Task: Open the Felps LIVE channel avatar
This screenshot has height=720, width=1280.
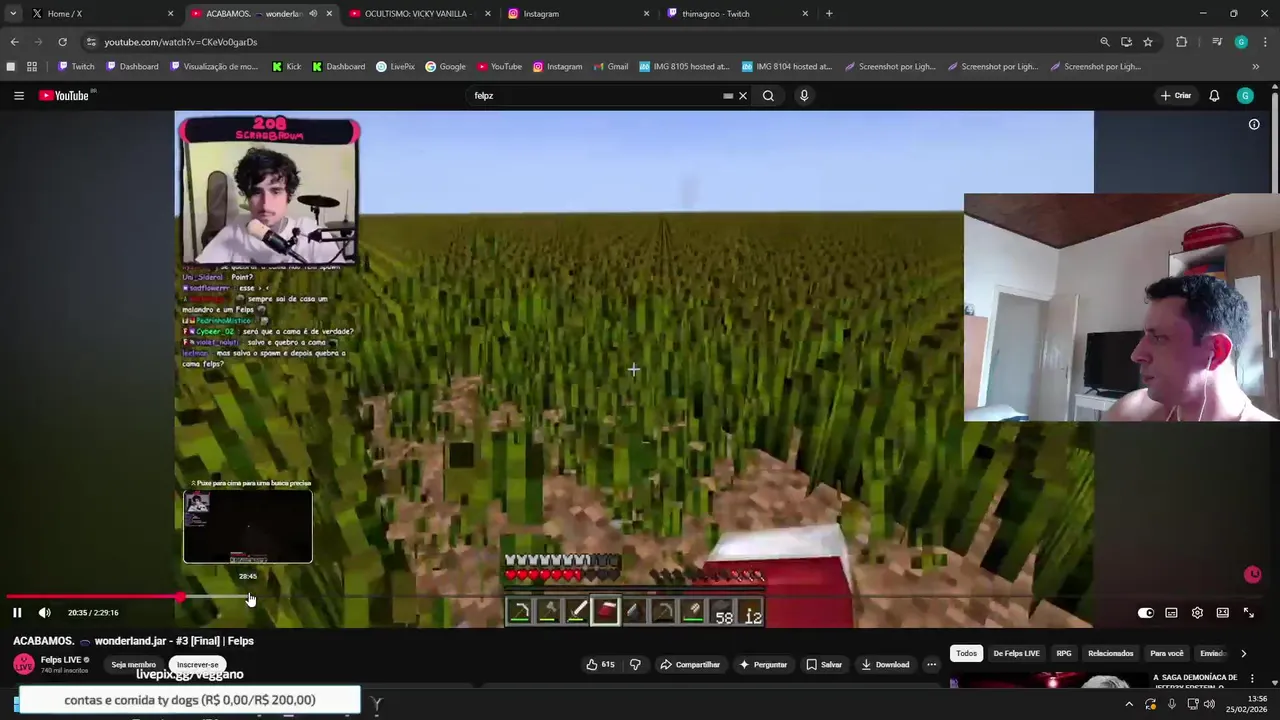Action: [23, 665]
